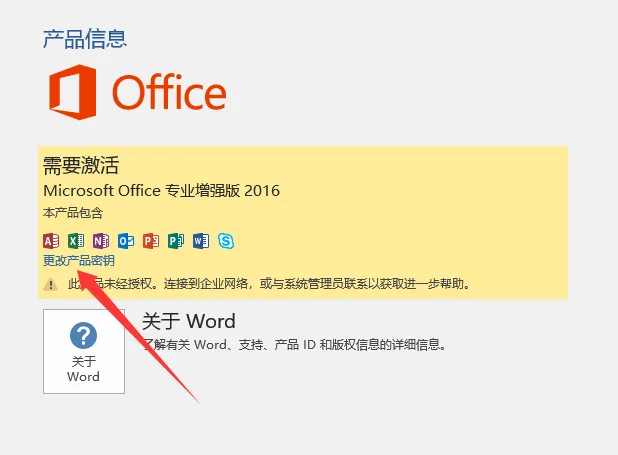Viewport: 618px width, 455px height.
Task: Click the 本产品包含 label
Action: 73,213
